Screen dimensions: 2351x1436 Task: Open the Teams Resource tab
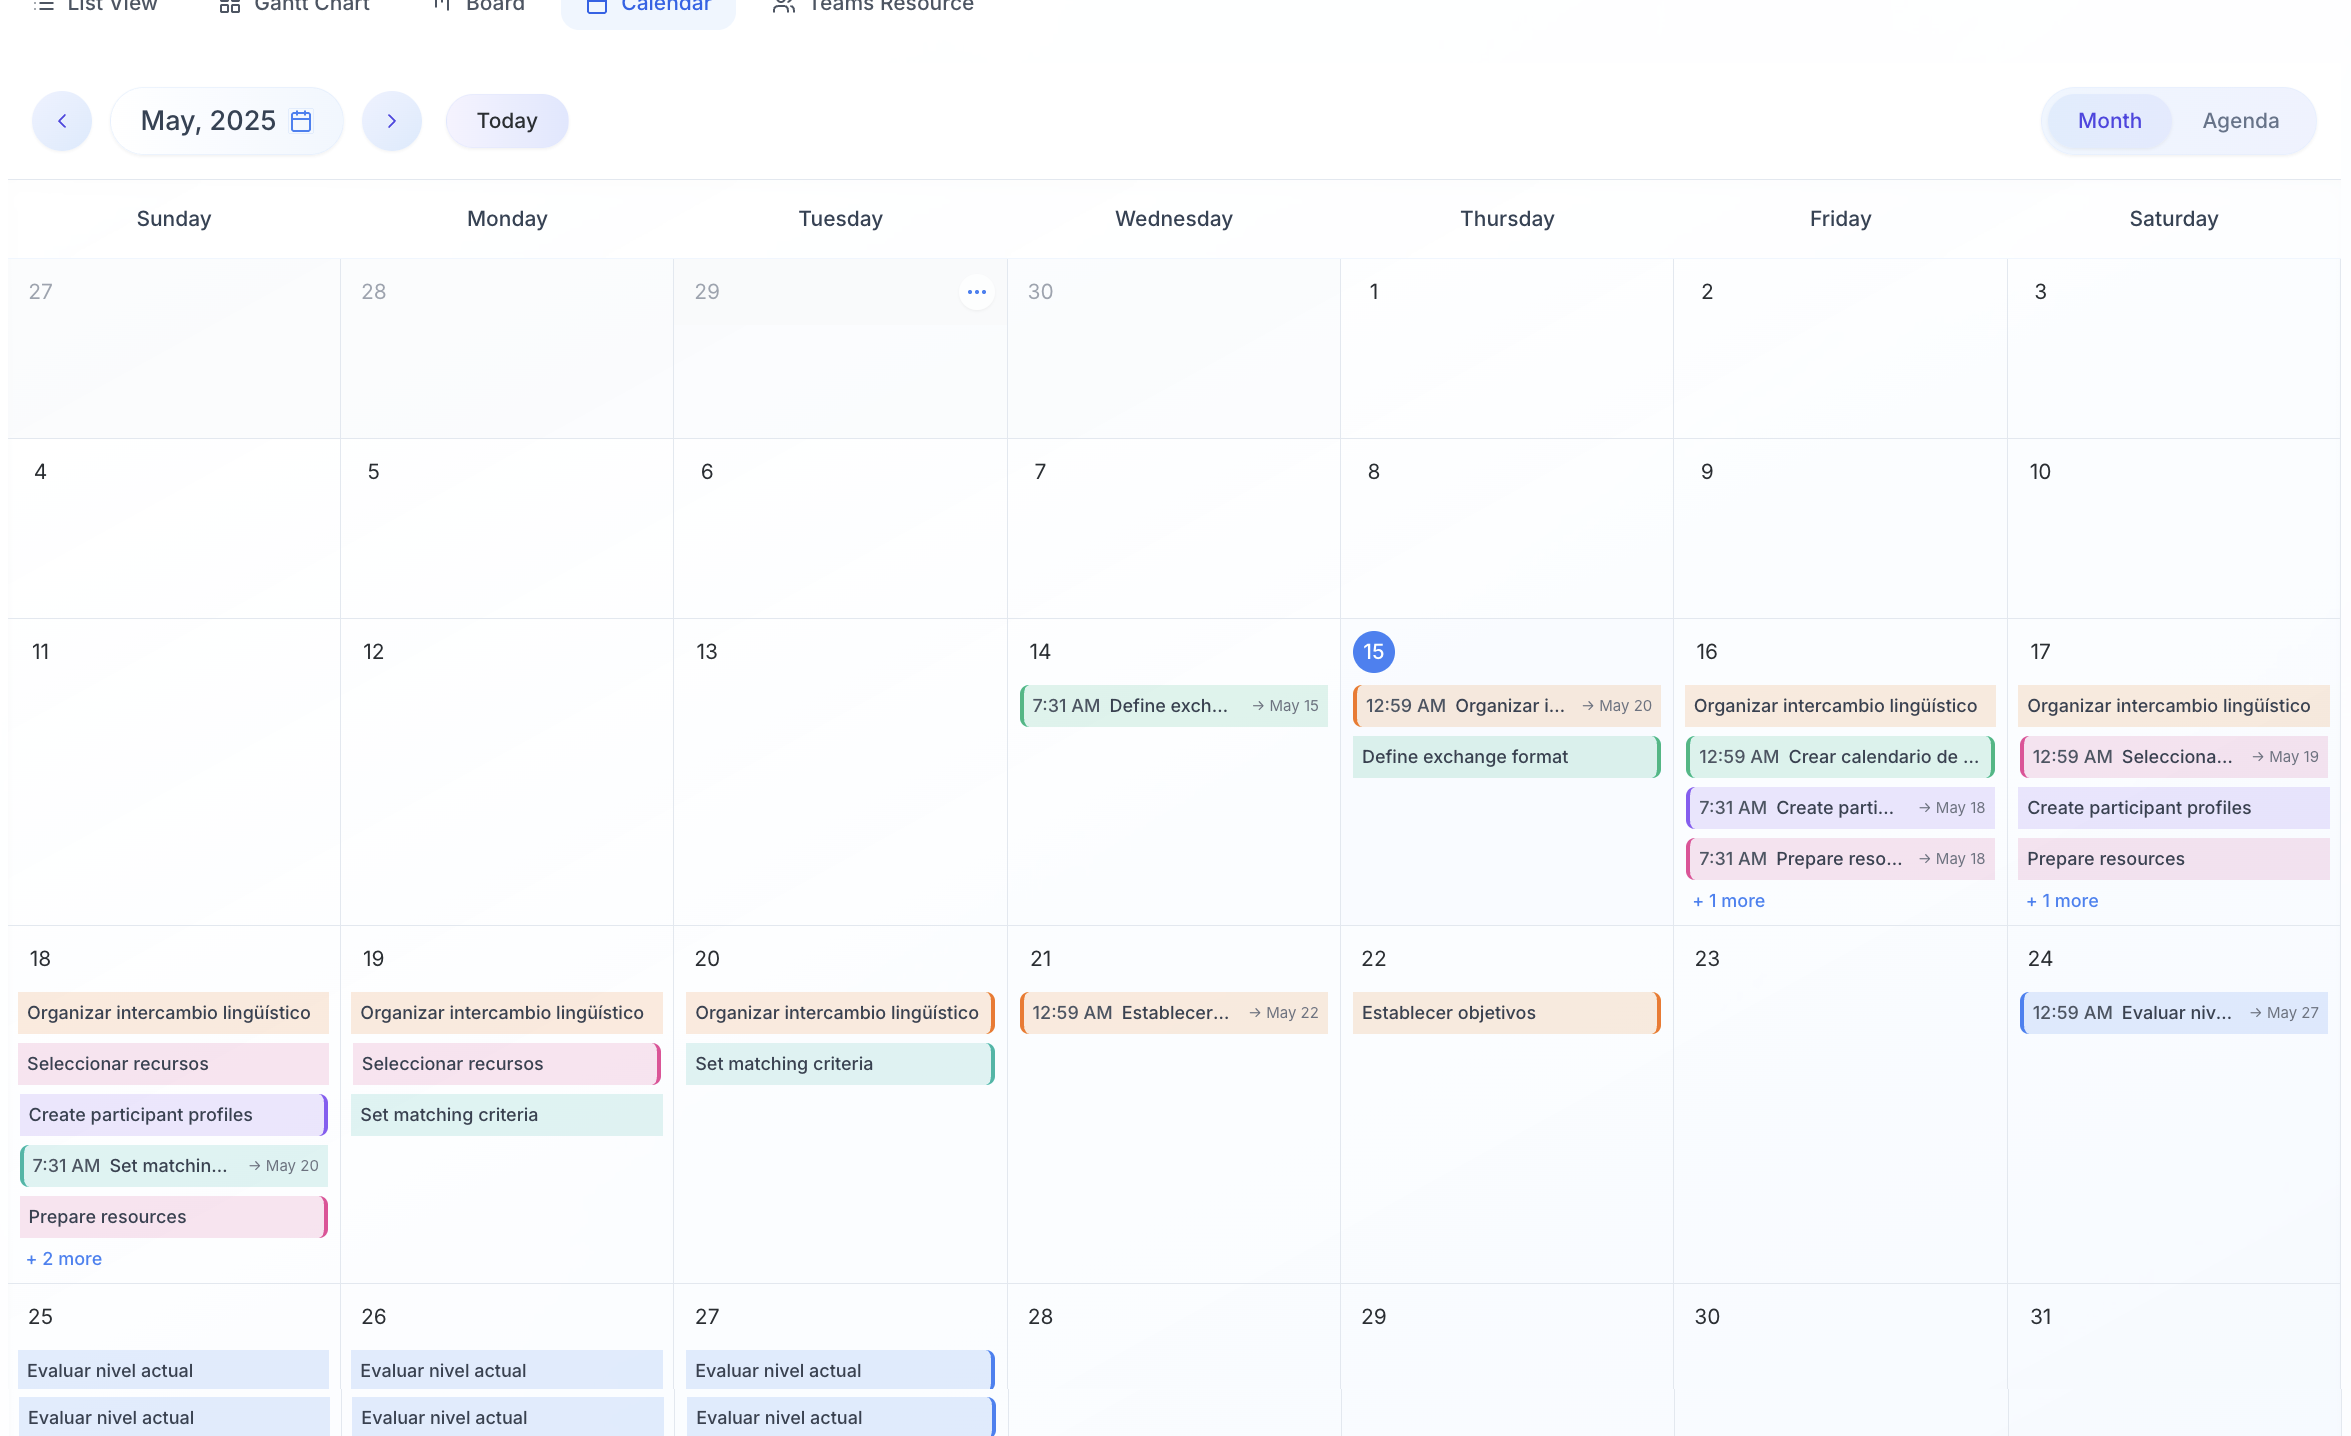coord(890,7)
